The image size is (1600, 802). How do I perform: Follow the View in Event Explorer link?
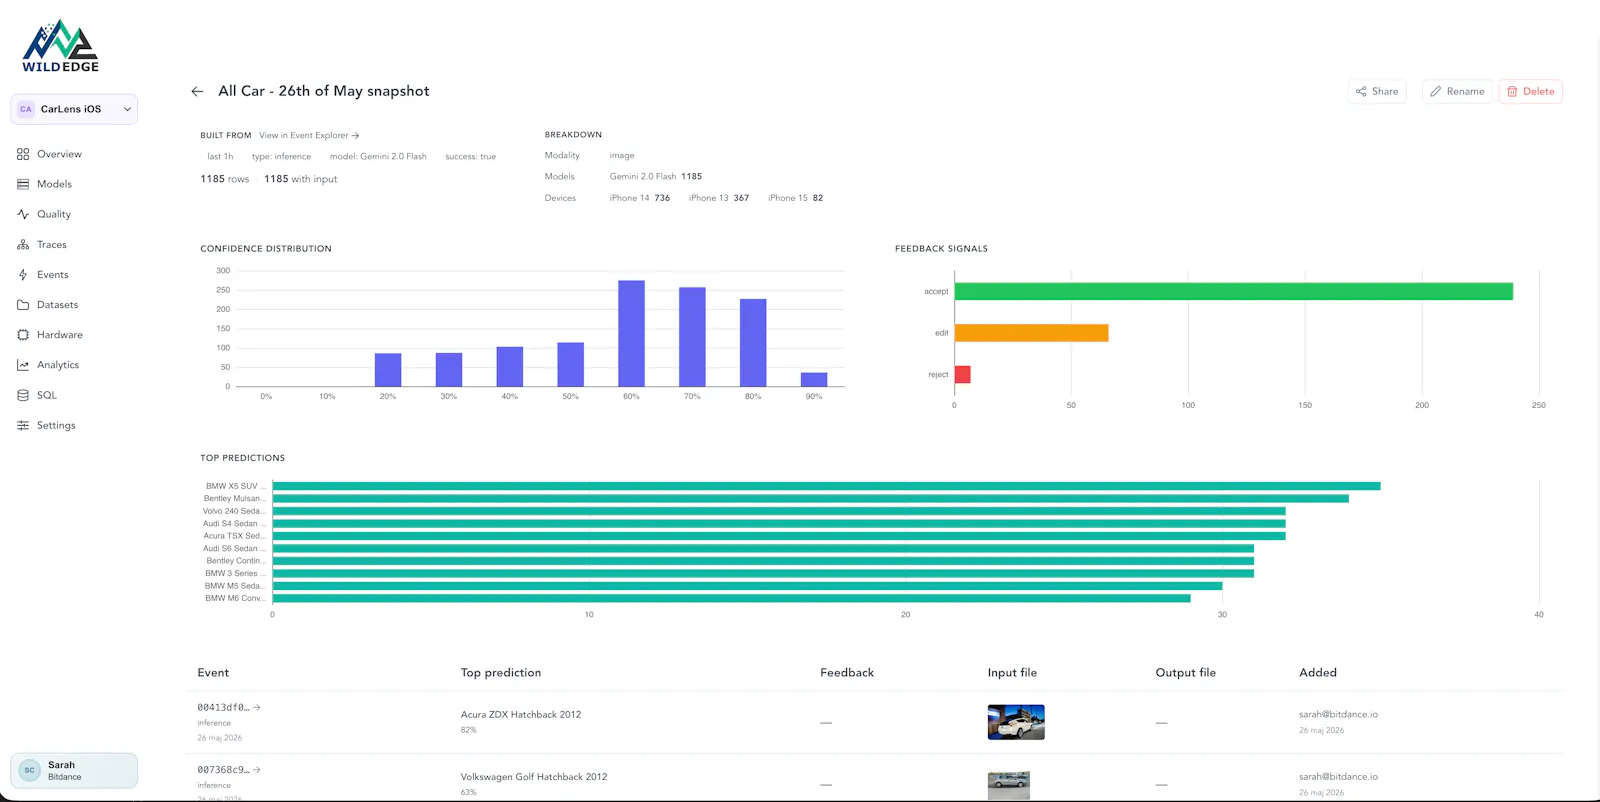click(309, 135)
